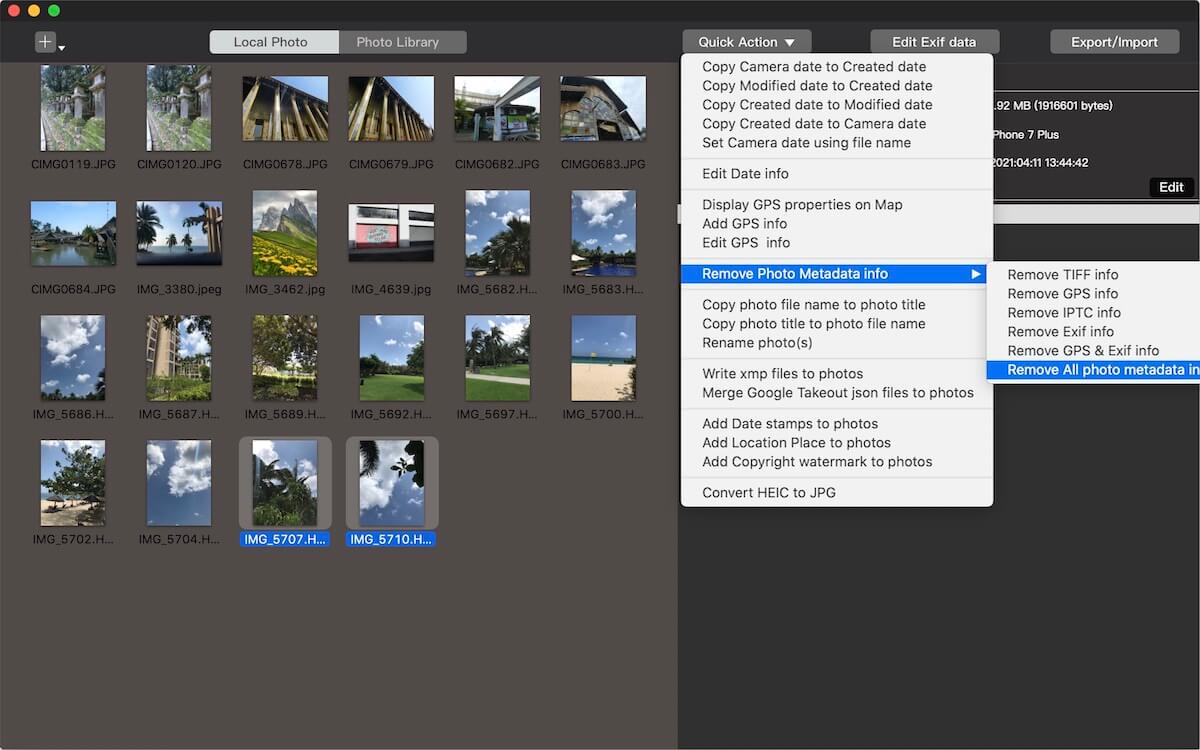Select the IMG_3462.jpg flower thumbnail
1200x750 pixels.
point(285,233)
